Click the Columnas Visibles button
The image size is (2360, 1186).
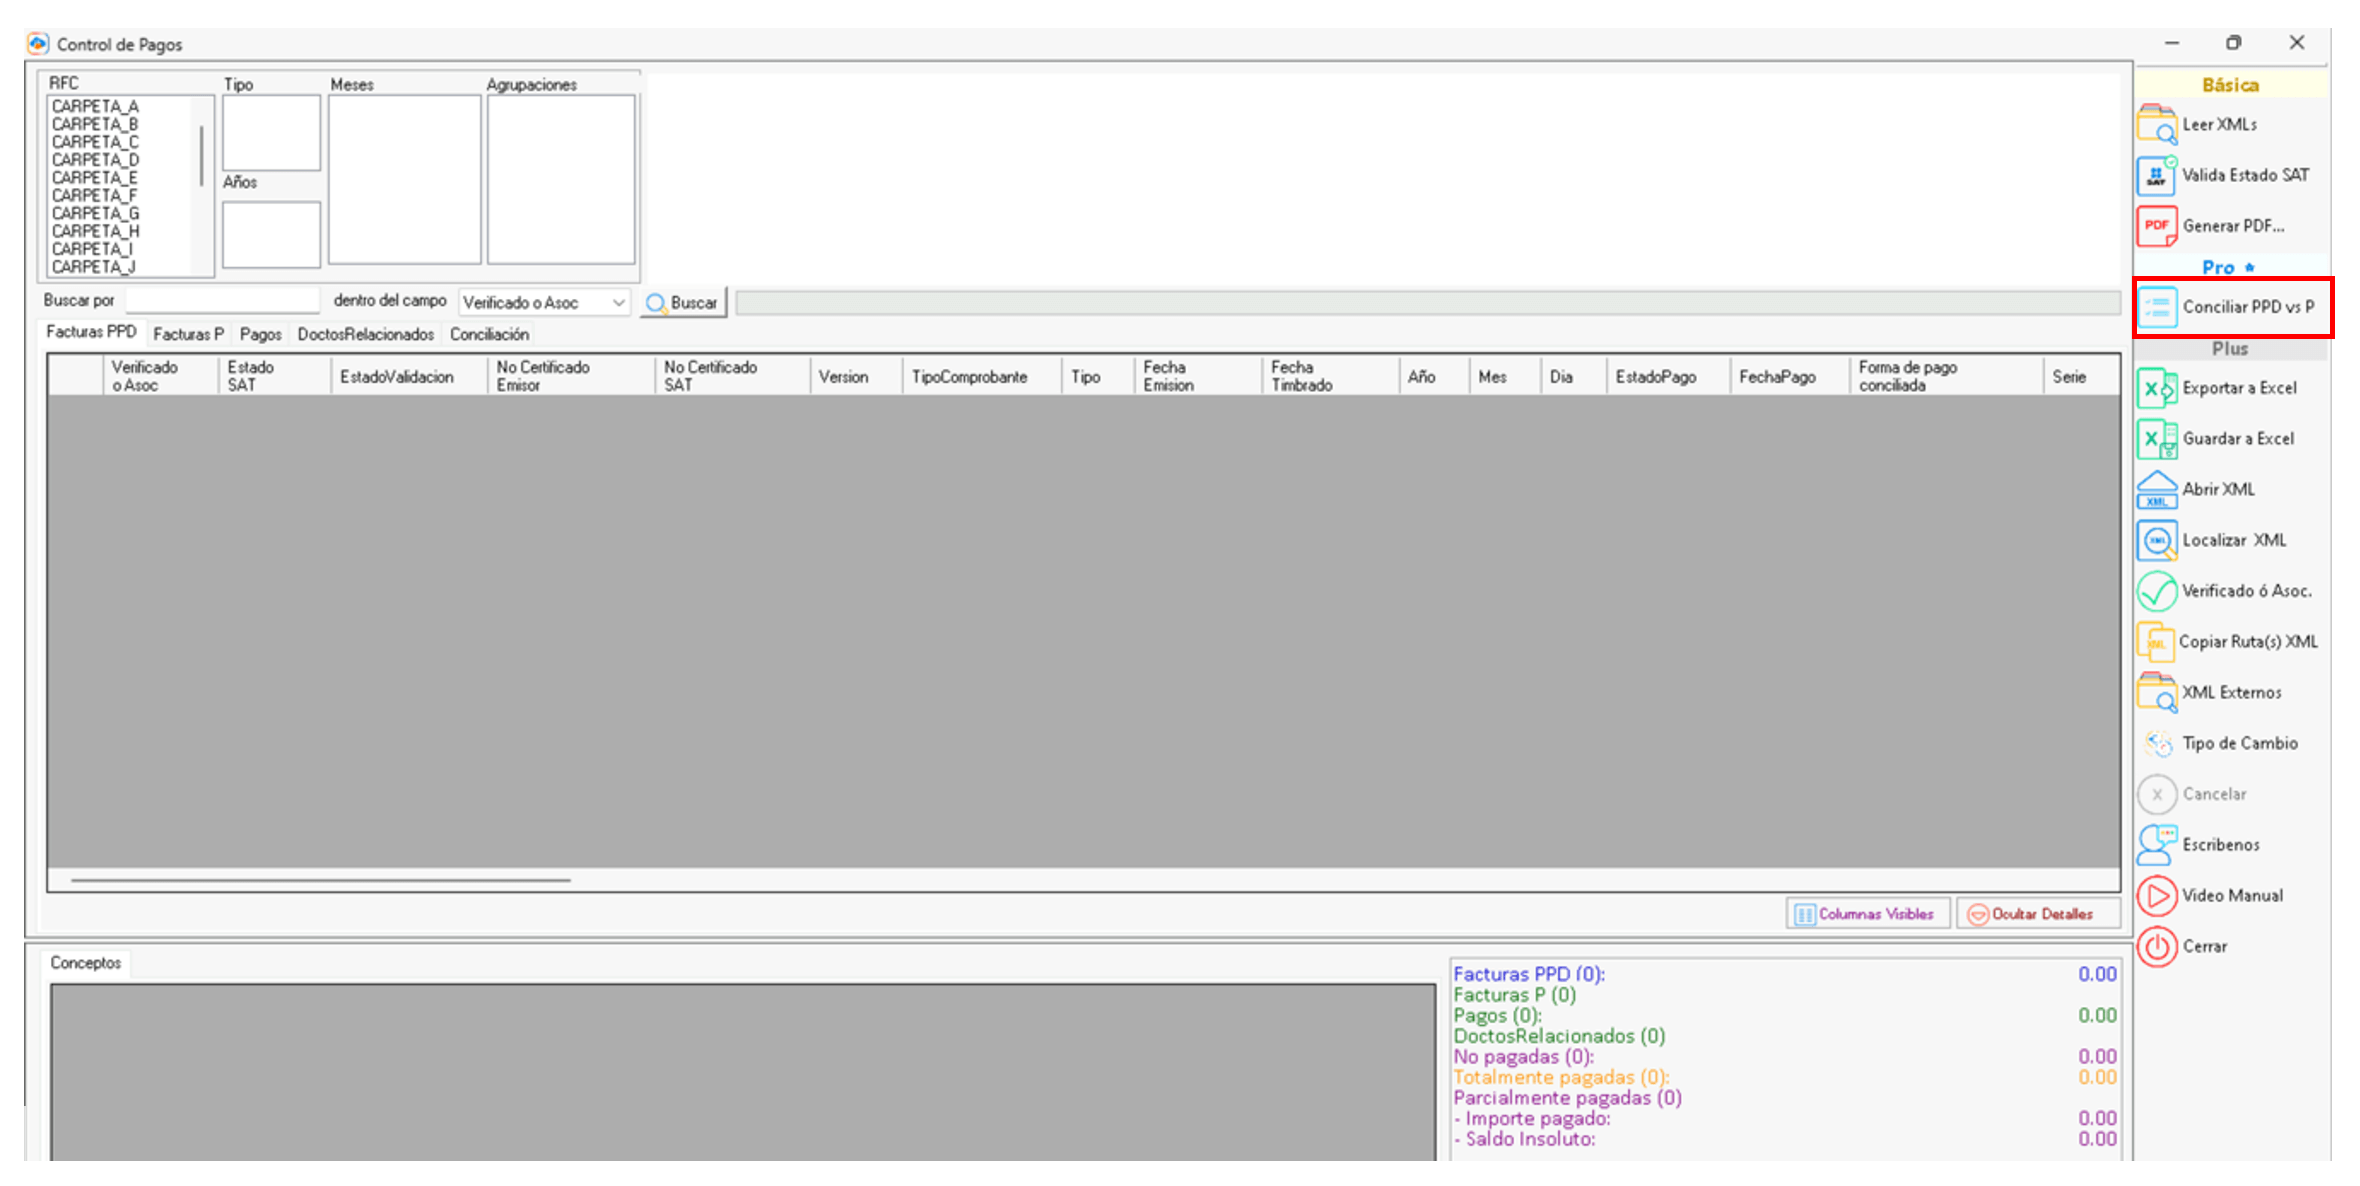[x=1866, y=914]
